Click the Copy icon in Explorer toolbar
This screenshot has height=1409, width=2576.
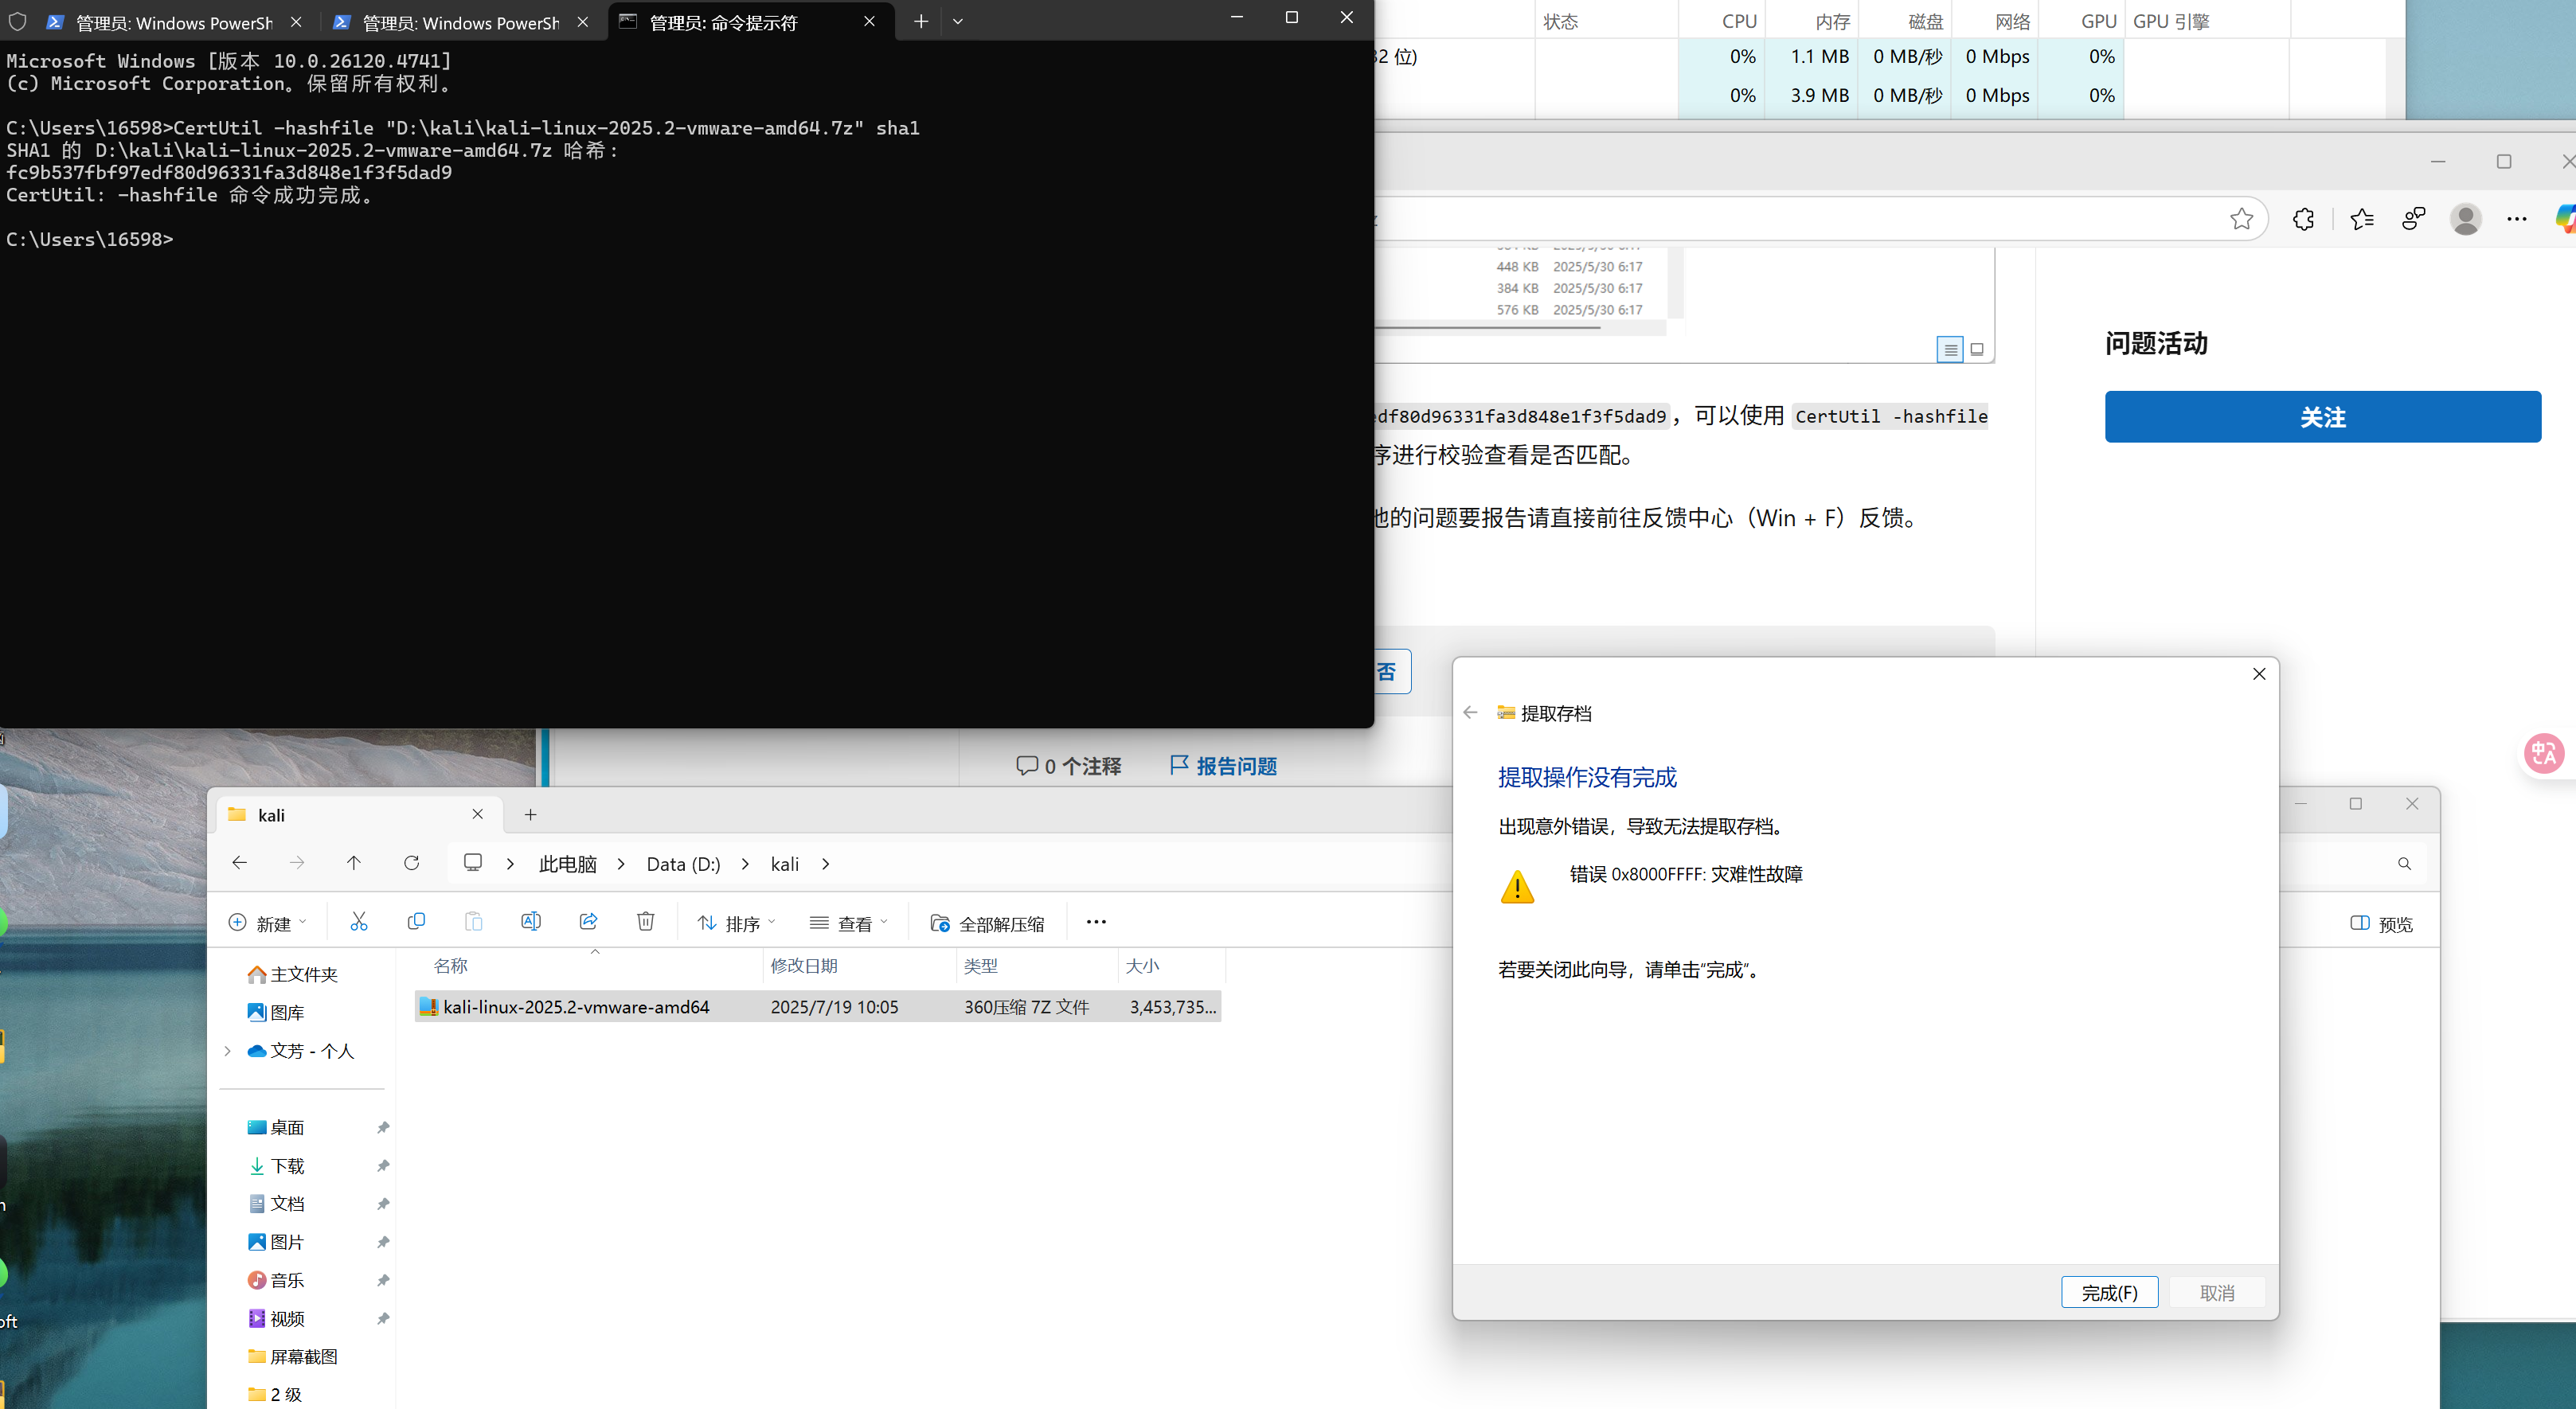coord(417,922)
